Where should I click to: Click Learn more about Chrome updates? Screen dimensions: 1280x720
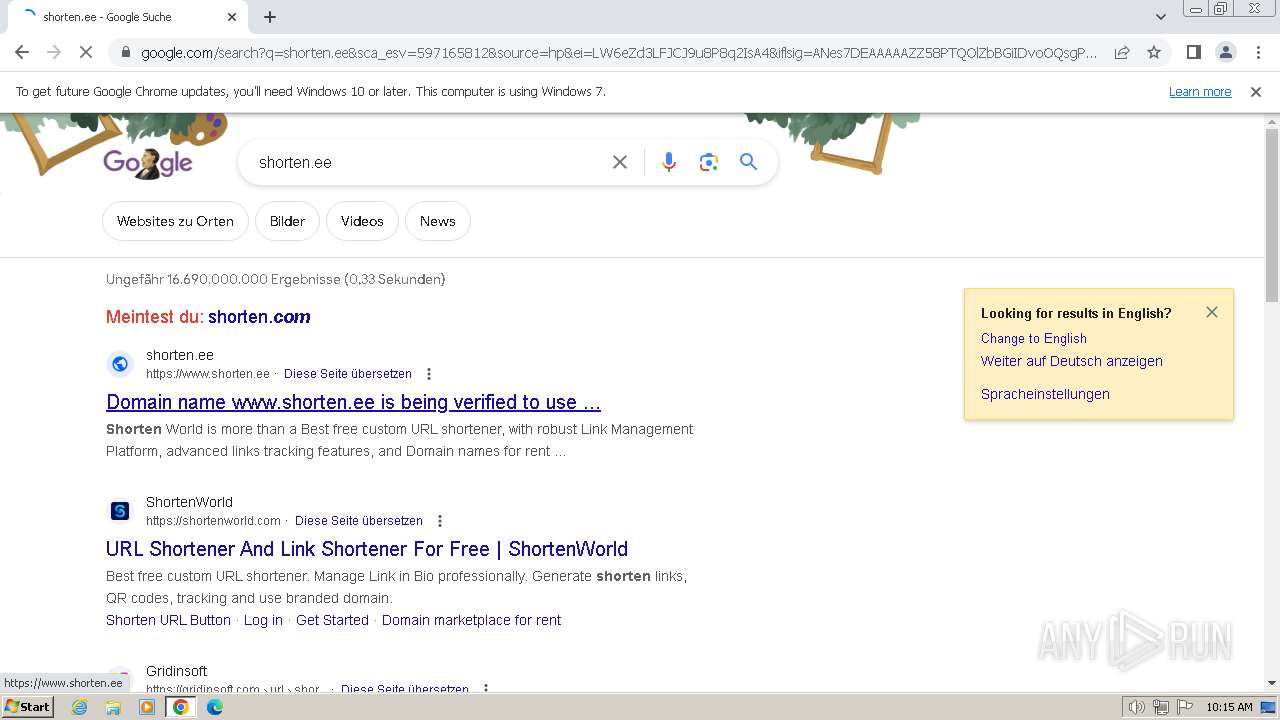pos(1200,91)
